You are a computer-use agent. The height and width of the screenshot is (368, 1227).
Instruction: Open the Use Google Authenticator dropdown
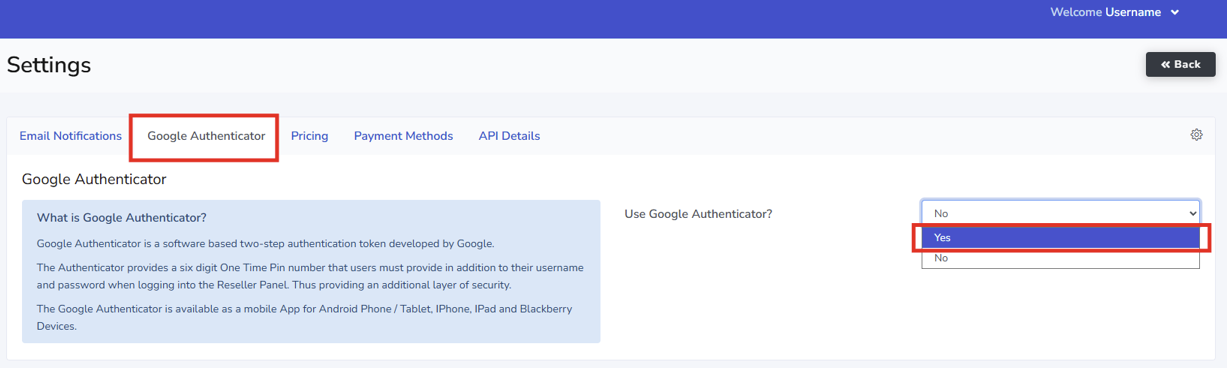[1060, 213]
